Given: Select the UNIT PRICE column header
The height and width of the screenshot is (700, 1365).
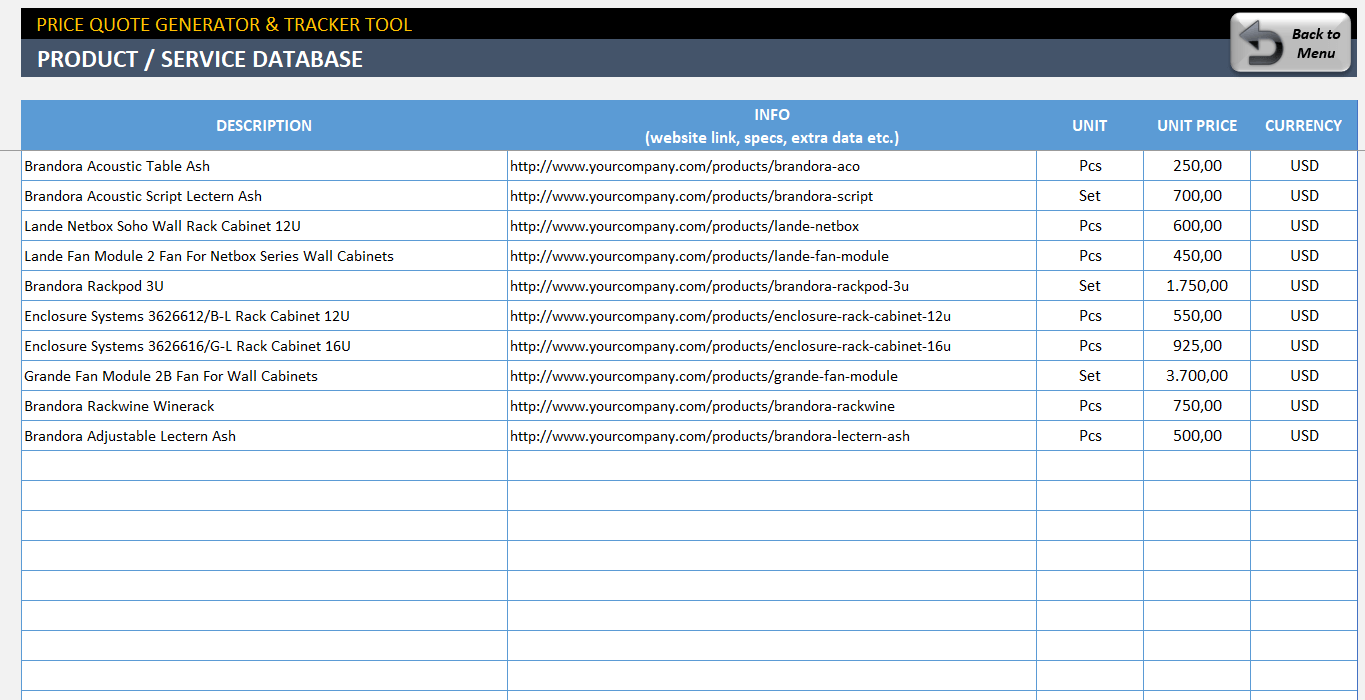Looking at the screenshot, I should tap(1197, 125).
